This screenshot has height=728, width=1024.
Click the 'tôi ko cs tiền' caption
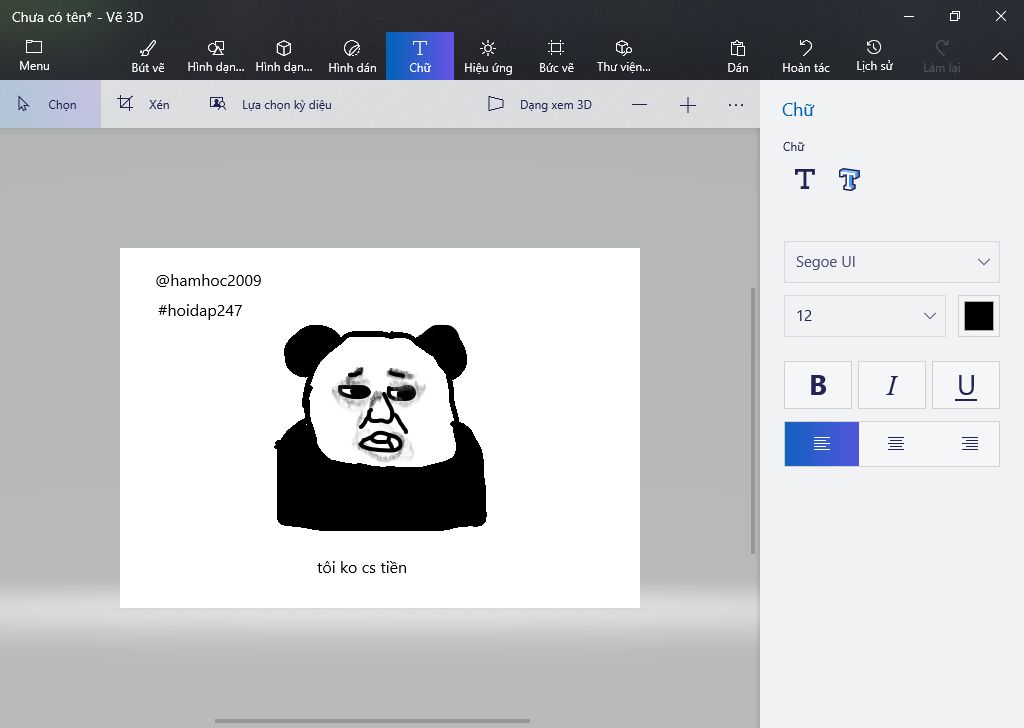[x=362, y=567]
